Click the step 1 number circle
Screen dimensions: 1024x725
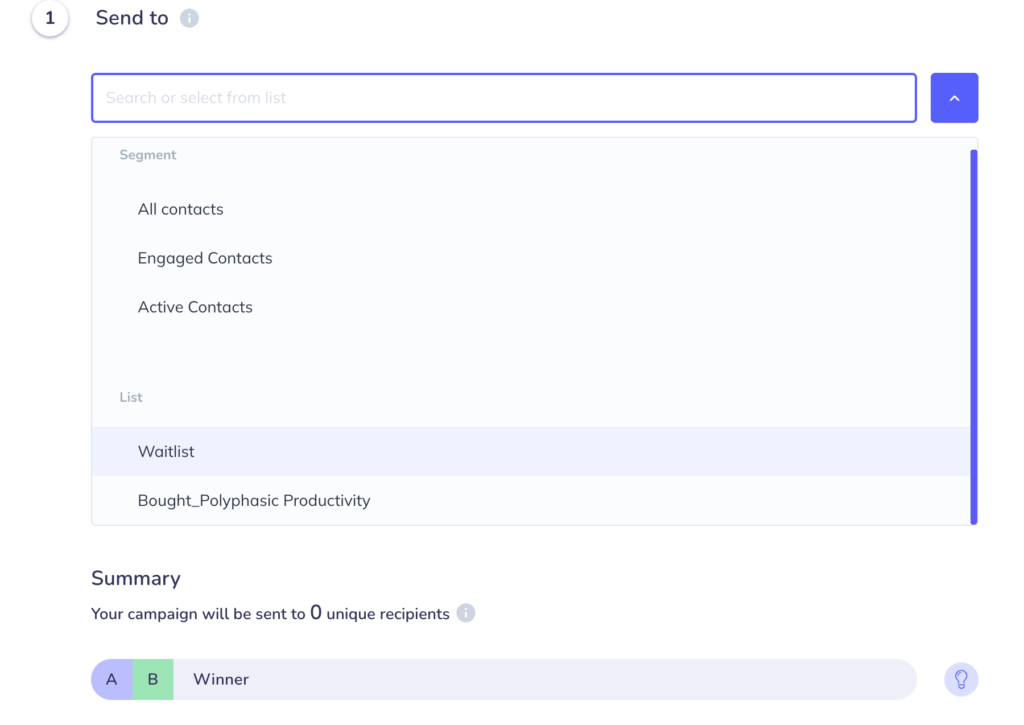(x=50, y=18)
